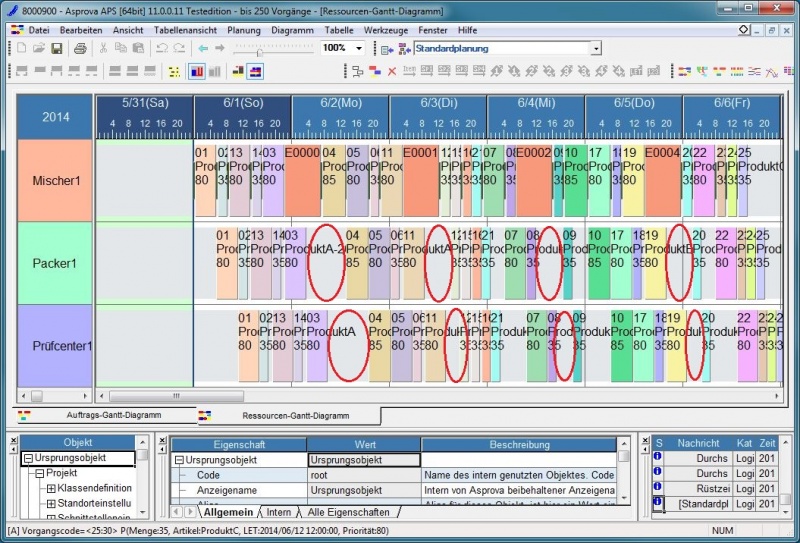Select the Alle Eigenschaften tab

click(x=350, y=512)
